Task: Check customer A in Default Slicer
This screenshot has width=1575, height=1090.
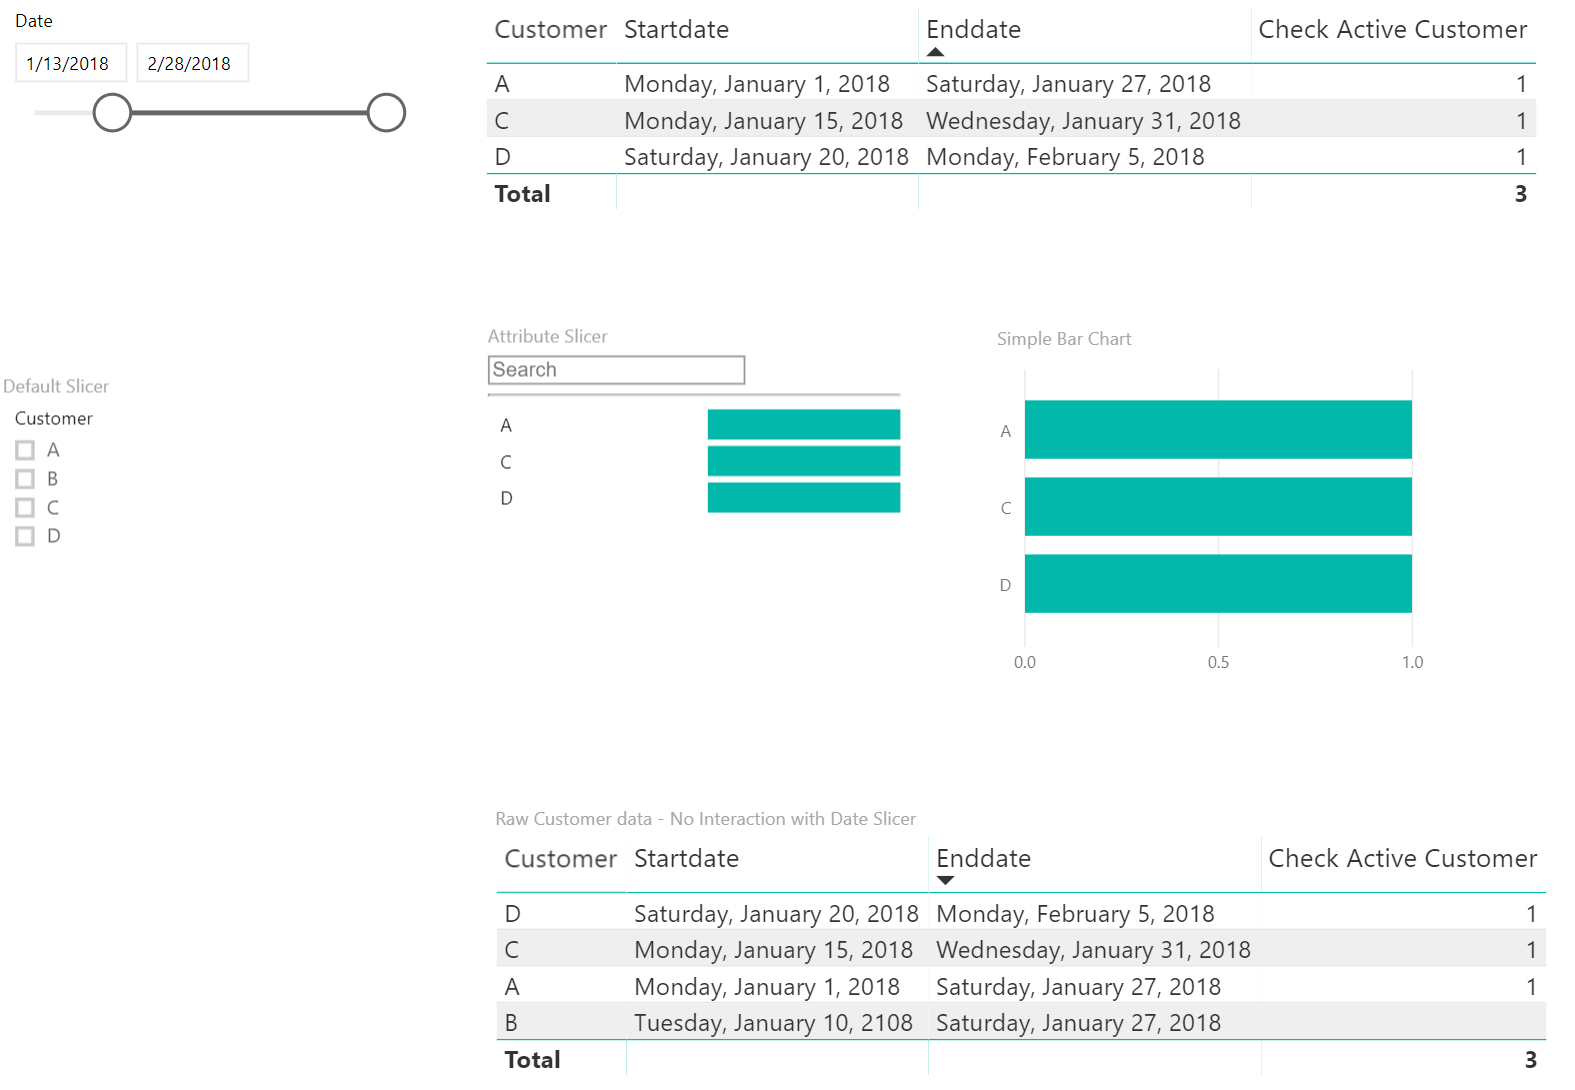Action: point(25,450)
